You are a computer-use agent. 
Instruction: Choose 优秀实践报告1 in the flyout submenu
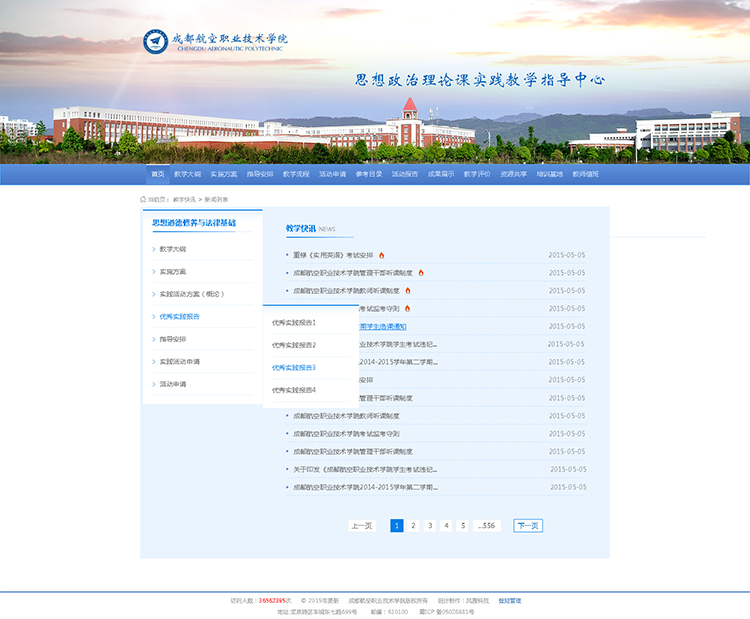pyautogui.click(x=294, y=322)
